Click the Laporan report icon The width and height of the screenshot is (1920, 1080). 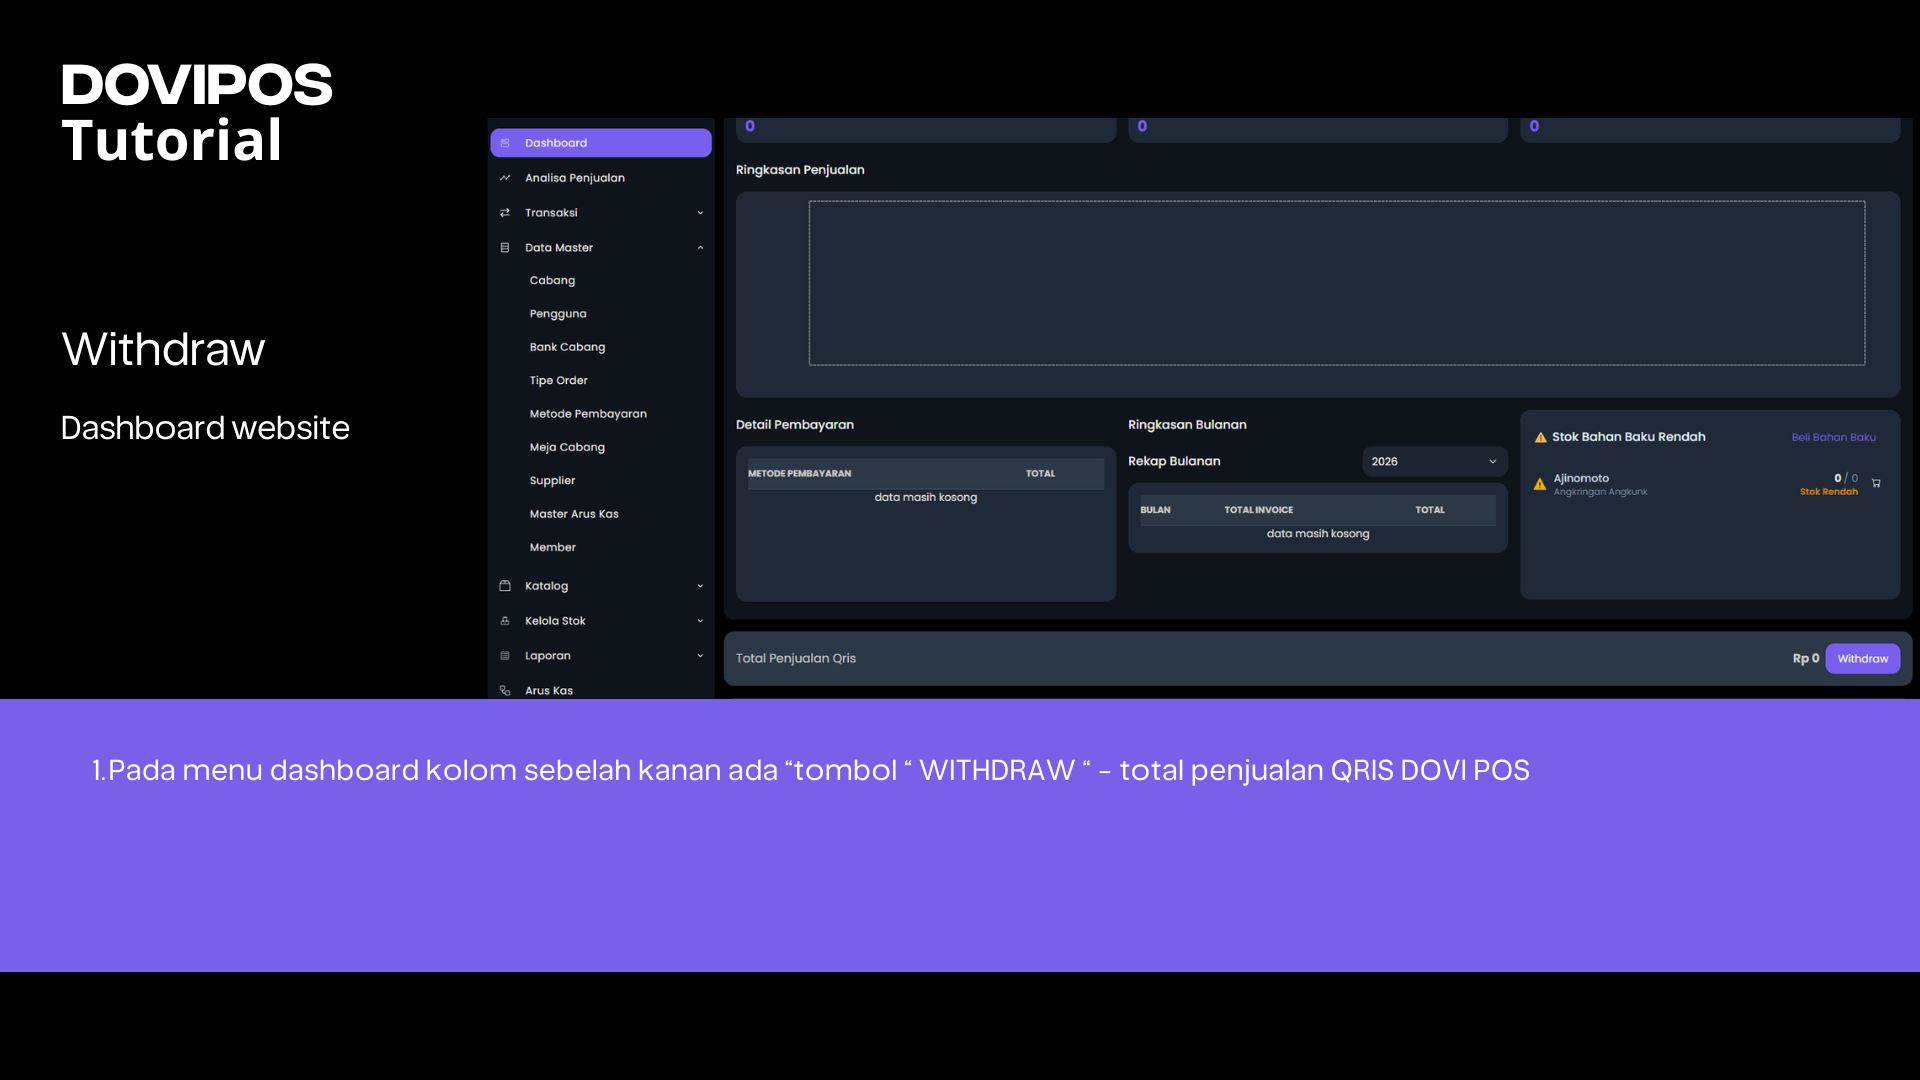pos(505,656)
